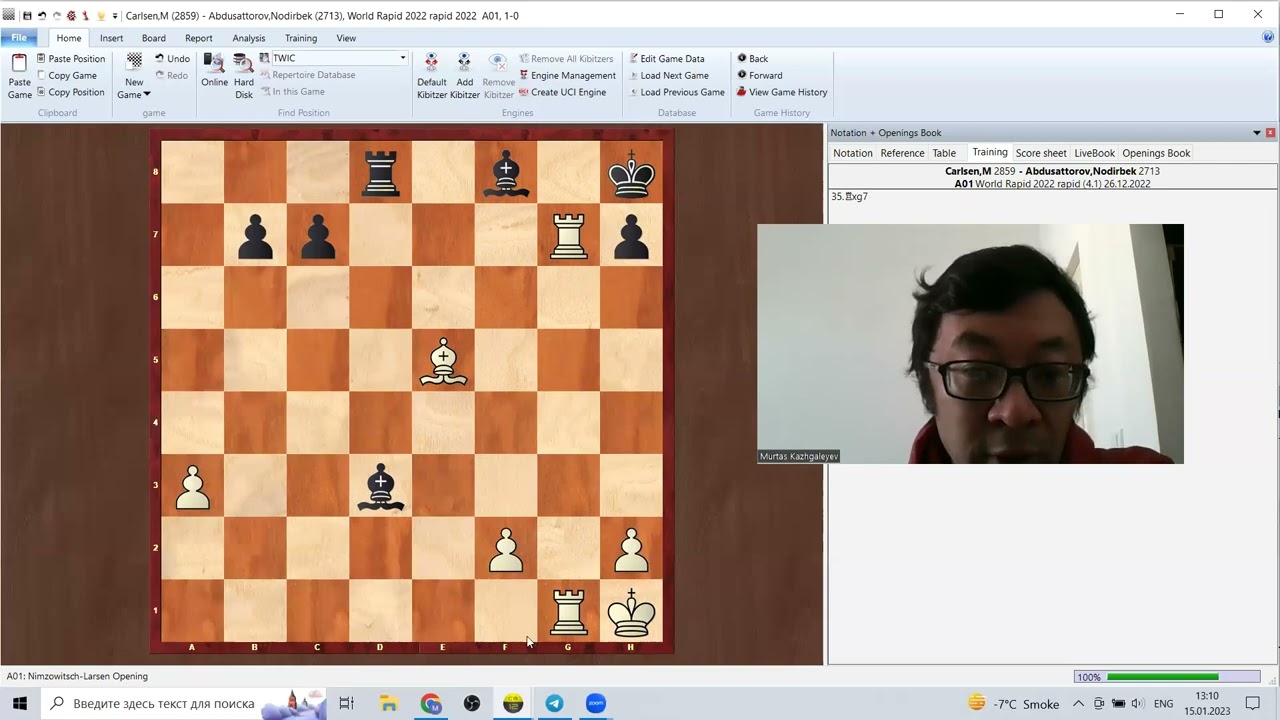Switch to the View ribbon tab

click(346, 38)
